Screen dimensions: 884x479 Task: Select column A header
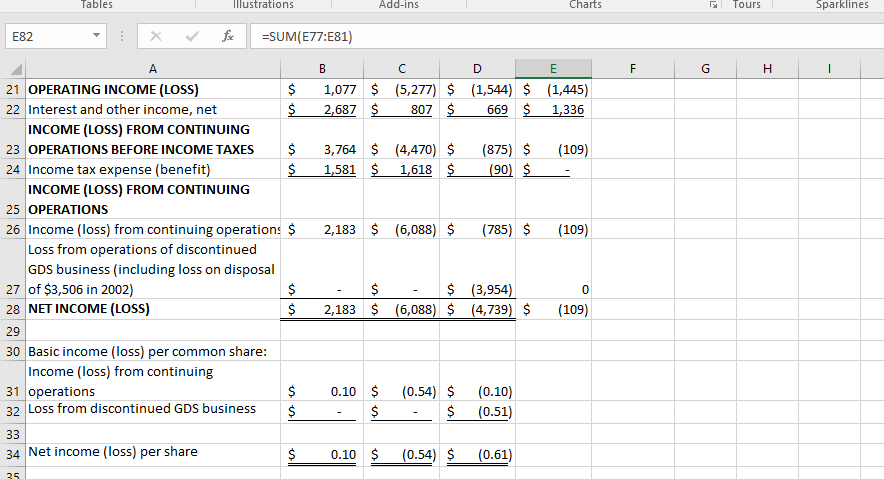(153, 69)
